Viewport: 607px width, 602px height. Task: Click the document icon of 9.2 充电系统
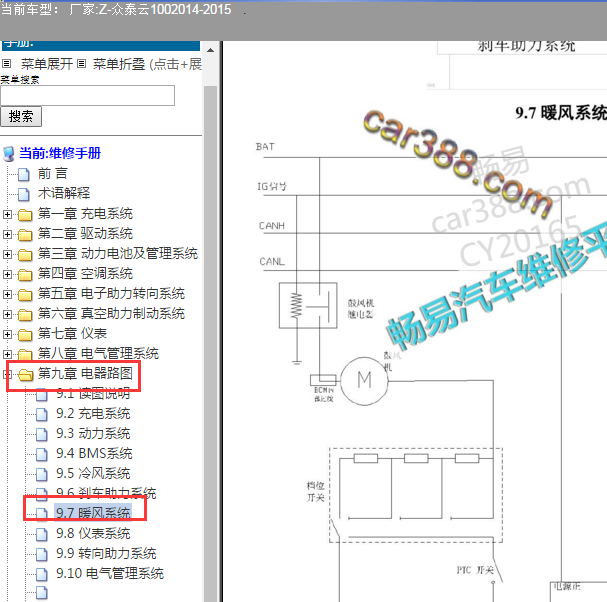(42, 414)
